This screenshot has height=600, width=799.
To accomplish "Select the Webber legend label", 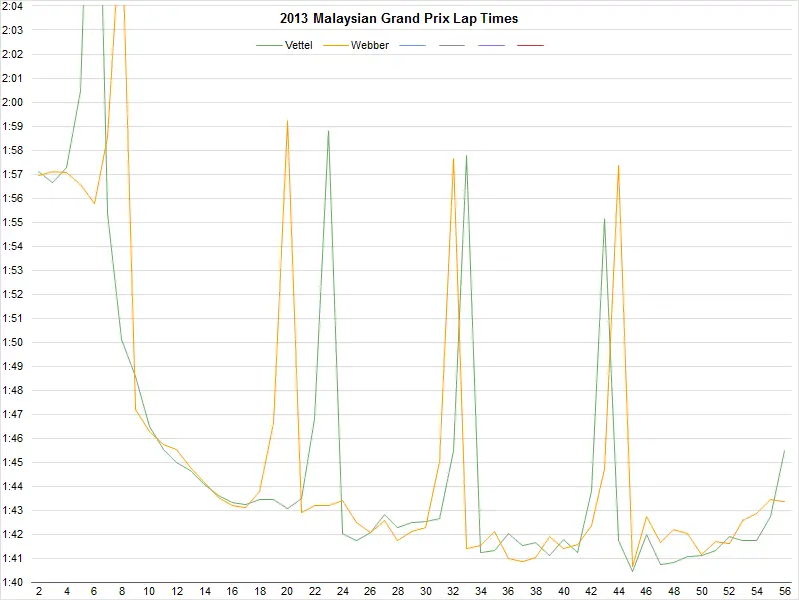I will click(370, 45).
